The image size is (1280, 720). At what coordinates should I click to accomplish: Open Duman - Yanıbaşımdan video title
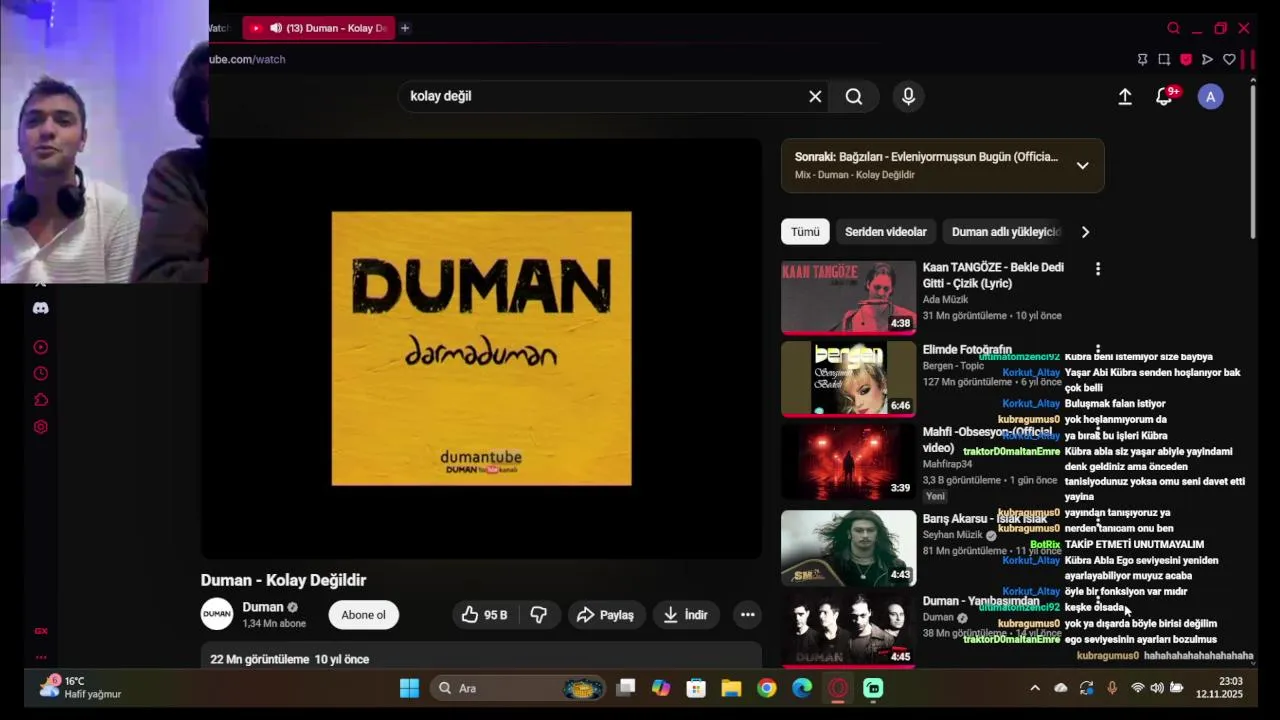click(x=981, y=601)
